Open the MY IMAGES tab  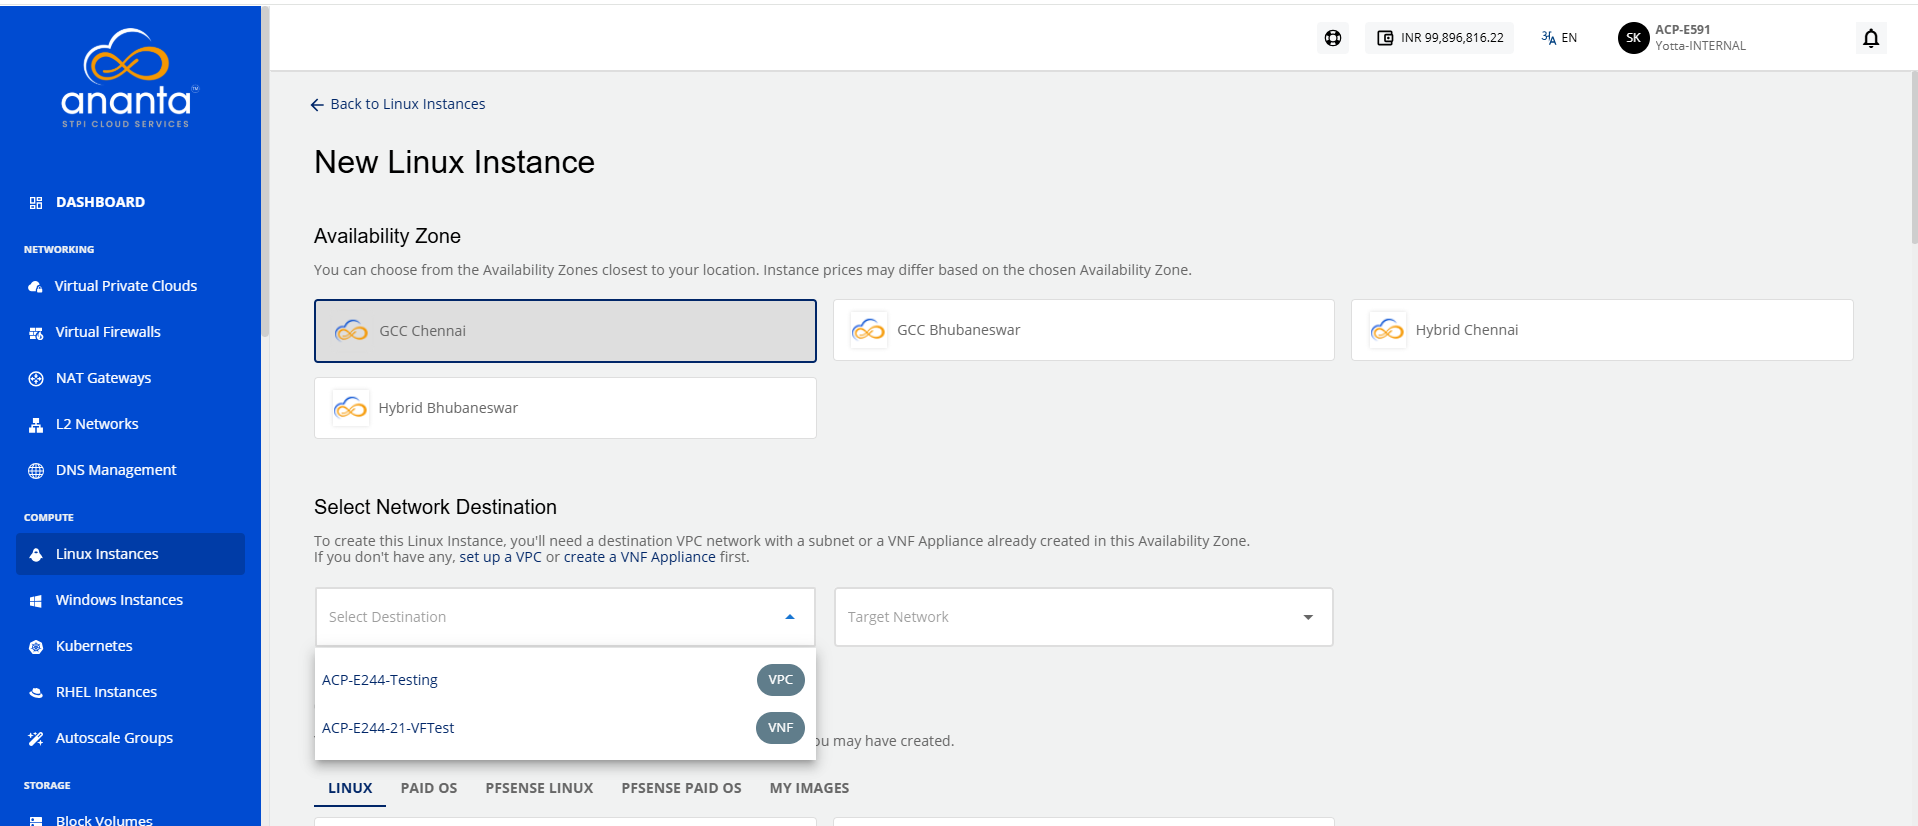[x=809, y=788]
